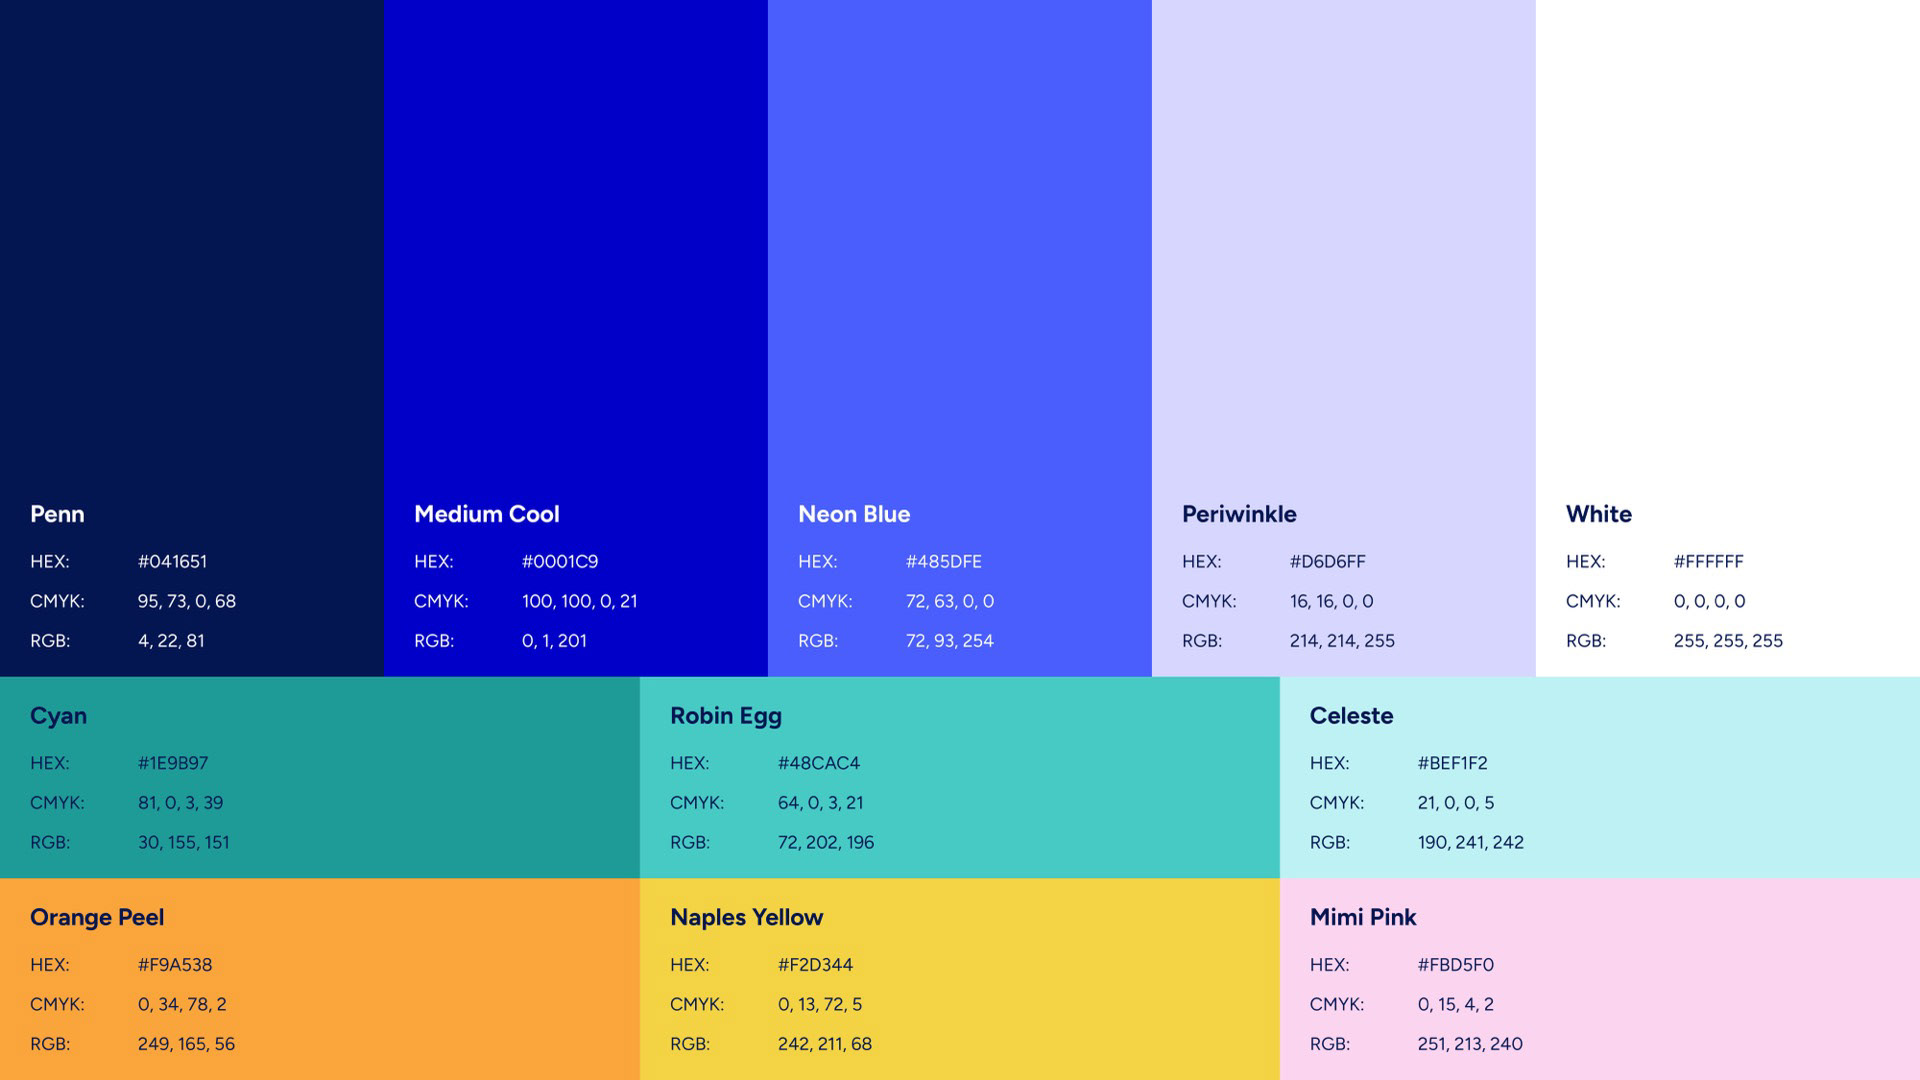Image resolution: width=1920 pixels, height=1080 pixels.
Task: Pick the Periwinkle lavender swatch
Action: (x=1343, y=250)
